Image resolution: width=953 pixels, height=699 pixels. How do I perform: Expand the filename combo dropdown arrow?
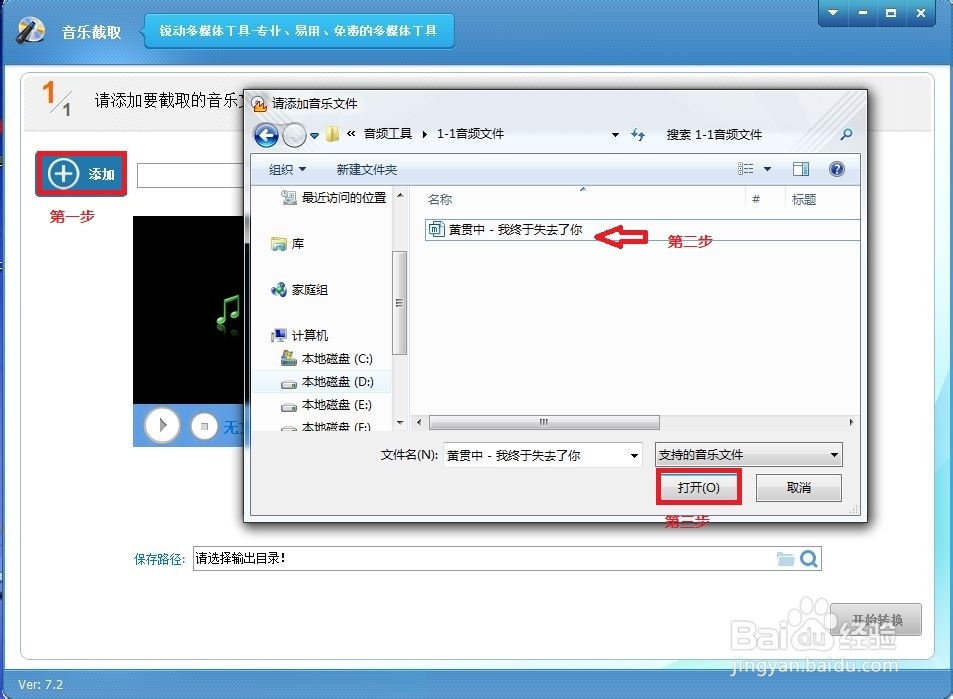click(635, 455)
